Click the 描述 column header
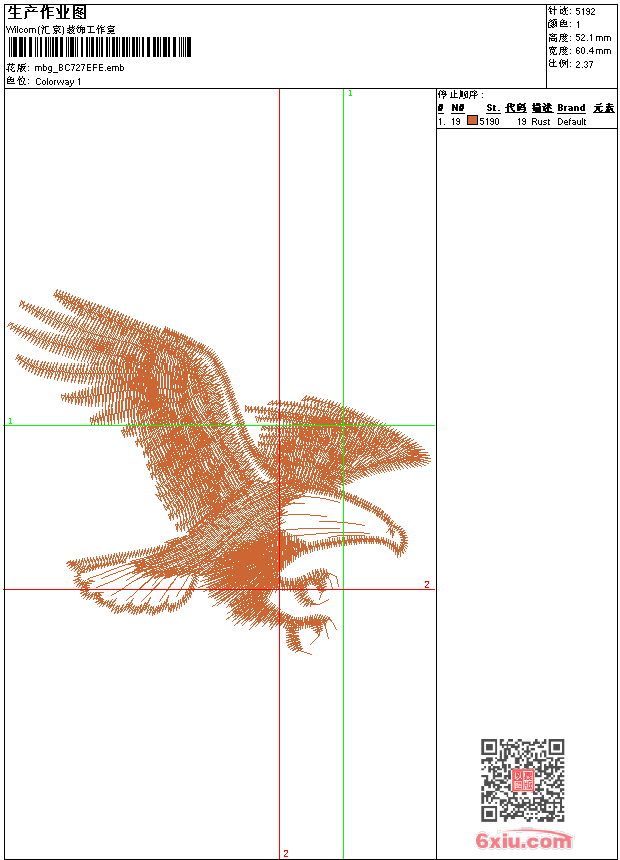 (542, 108)
